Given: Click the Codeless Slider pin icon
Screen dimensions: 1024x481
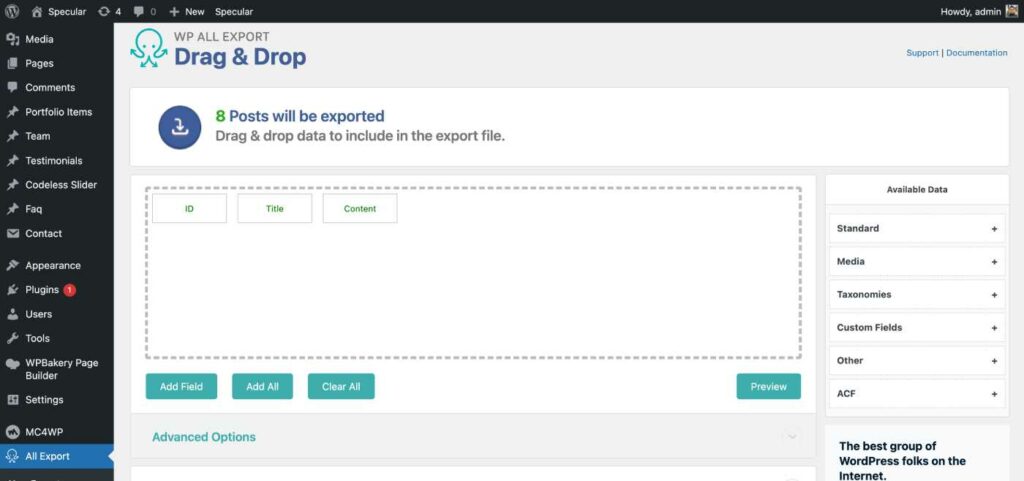Looking at the screenshot, I should [x=12, y=185].
